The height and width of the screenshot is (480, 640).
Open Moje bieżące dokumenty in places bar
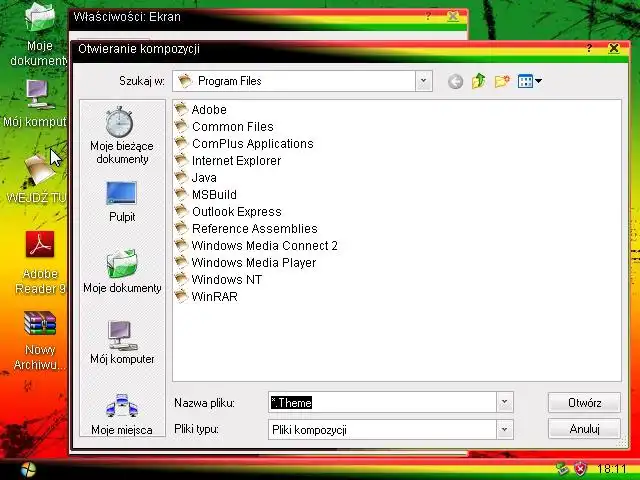point(122,135)
